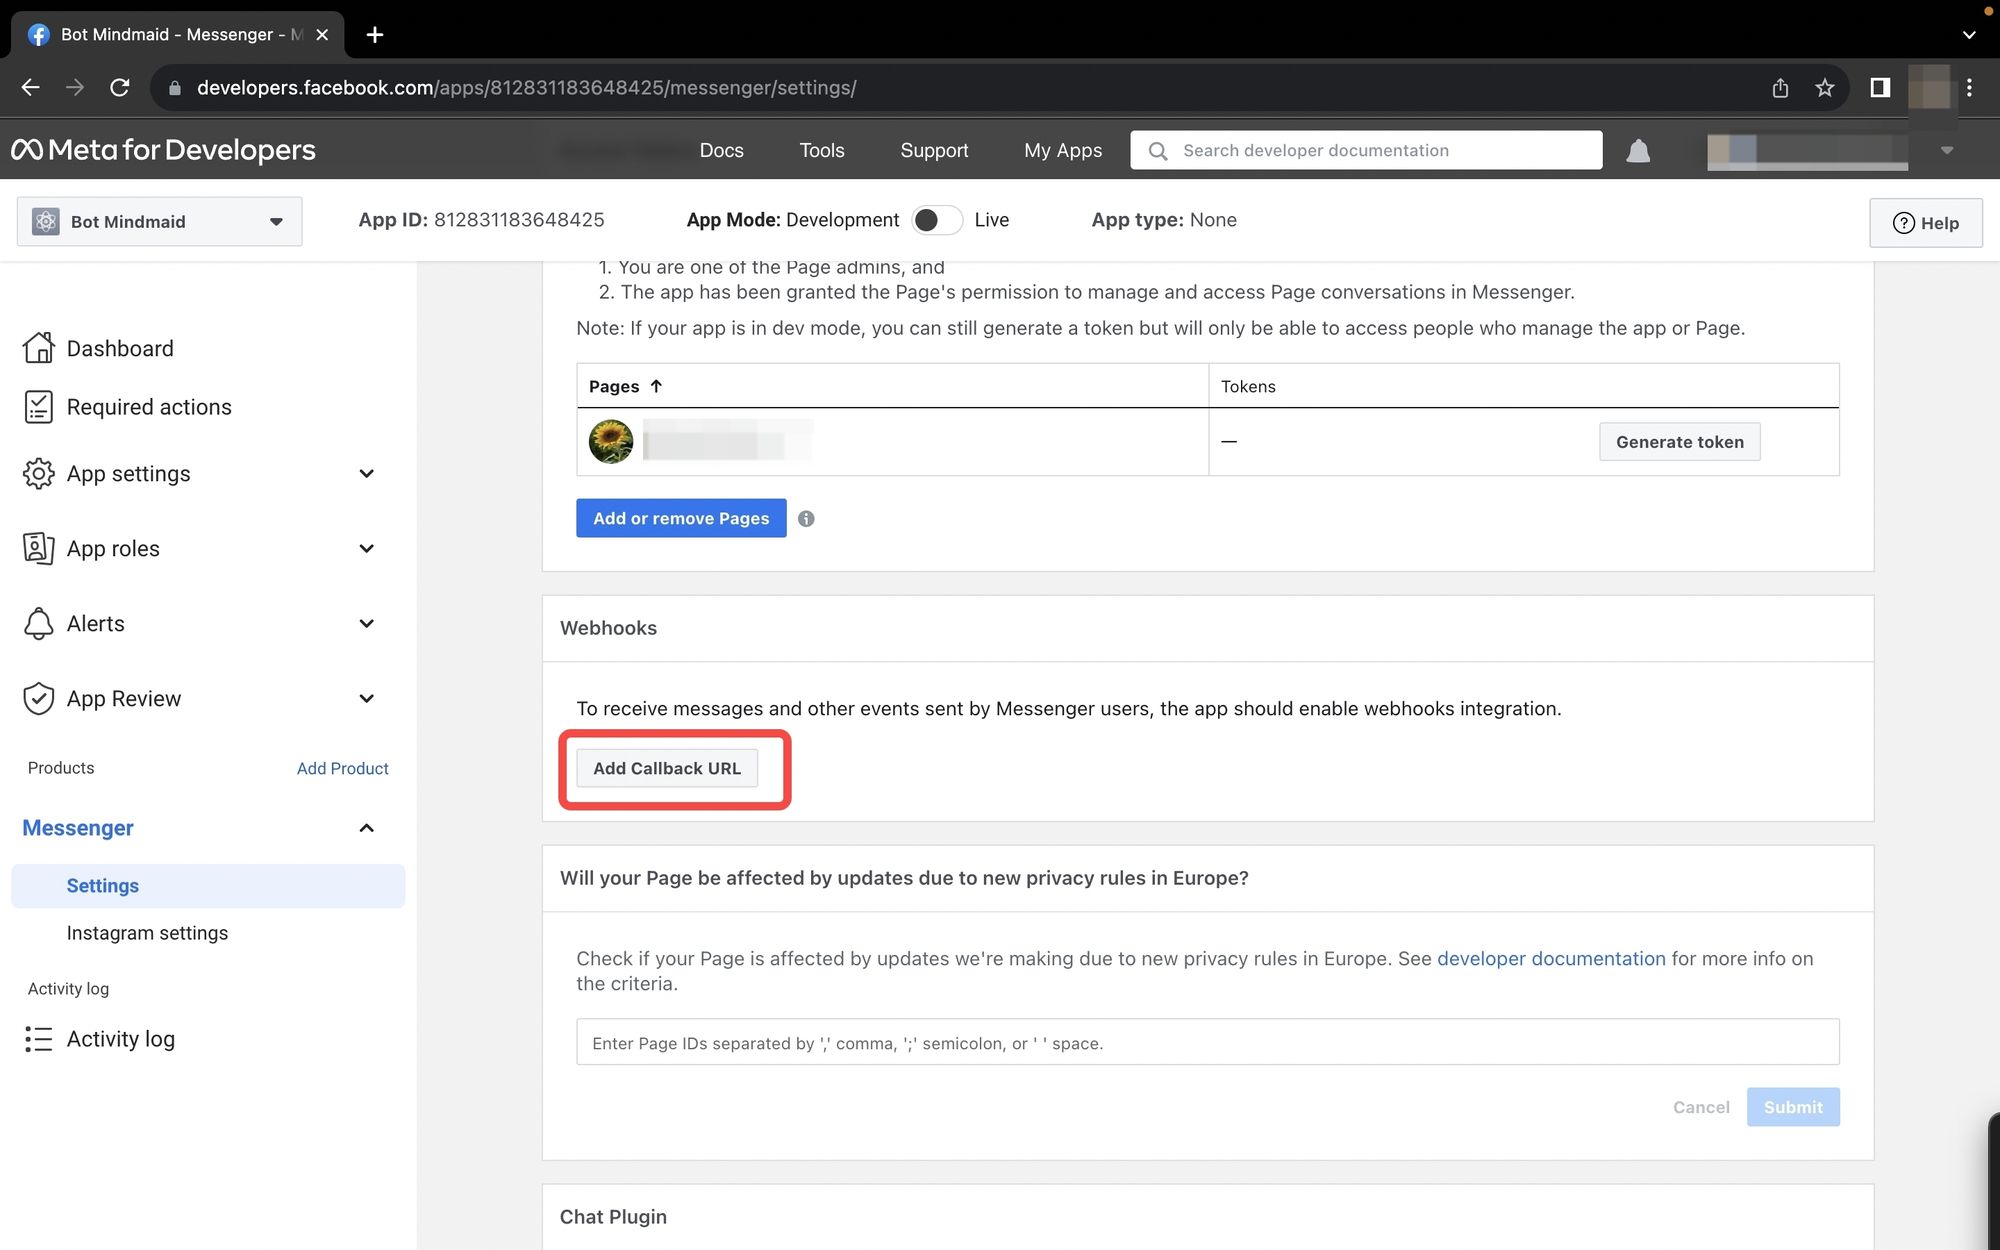Click the browser address bar URL
This screenshot has height=1250, width=2000.
[527, 88]
